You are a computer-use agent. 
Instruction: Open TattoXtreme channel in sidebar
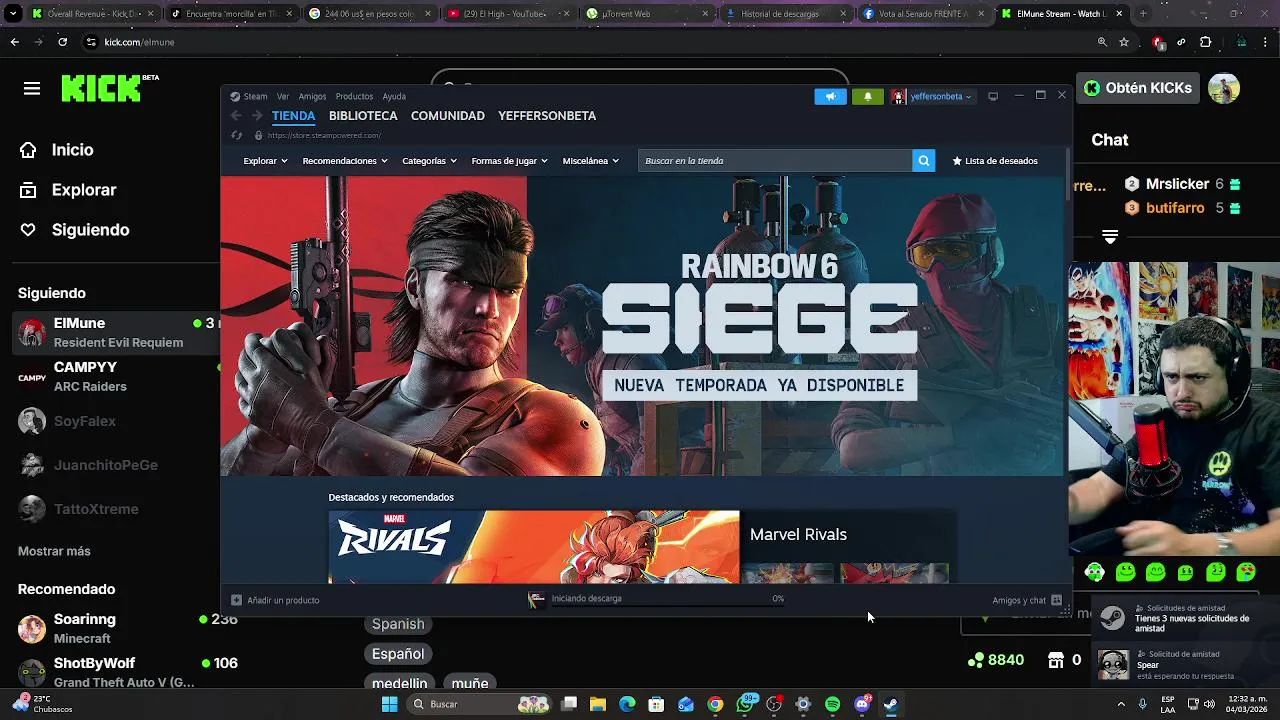tap(116, 509)
